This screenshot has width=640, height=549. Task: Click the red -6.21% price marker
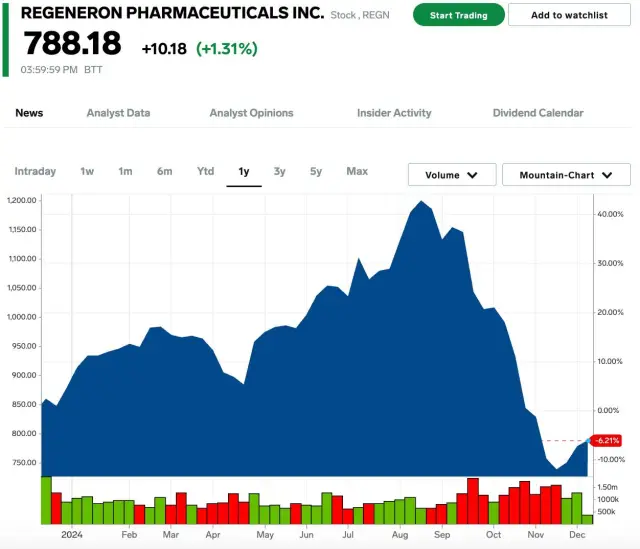606,440
